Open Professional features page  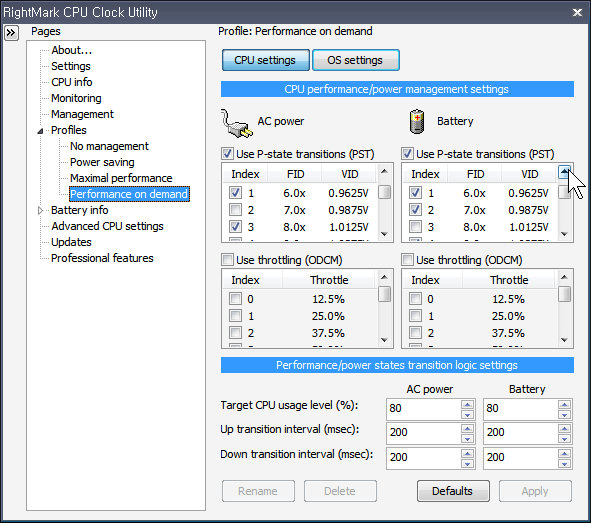pos(102,258)
